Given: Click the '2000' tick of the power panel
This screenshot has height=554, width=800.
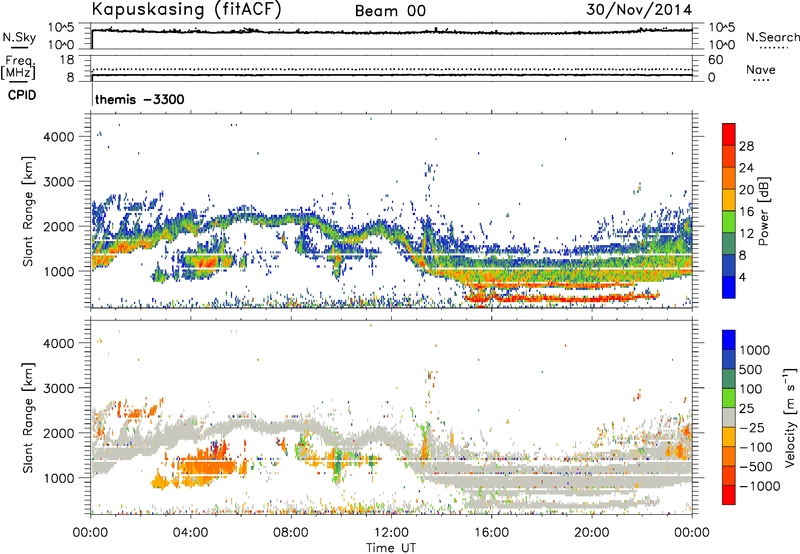Looking at the screenshot, I should coord(59,226).
